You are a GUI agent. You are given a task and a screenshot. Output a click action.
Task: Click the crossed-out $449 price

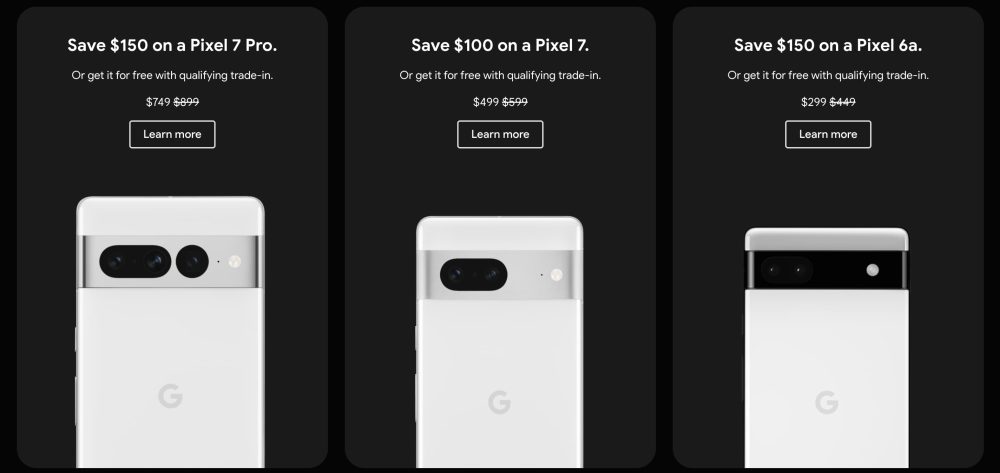pyautogui.click(x=842, y=102)
